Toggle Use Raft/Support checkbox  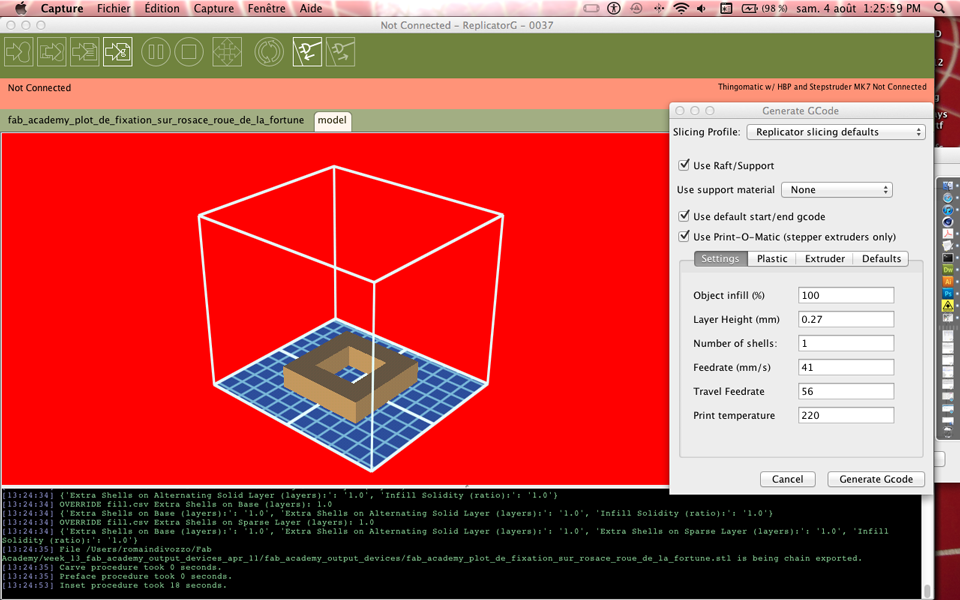[x=684, y=165]
